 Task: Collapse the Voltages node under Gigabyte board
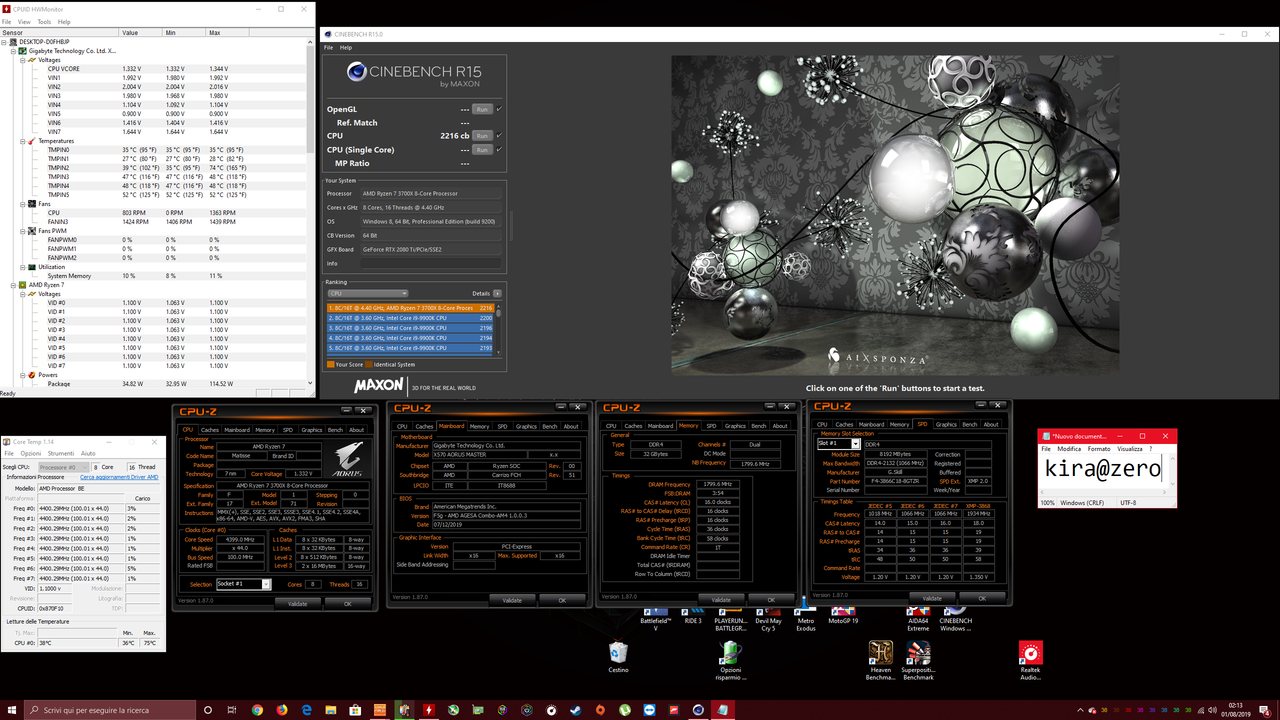[x=22, y=60]
